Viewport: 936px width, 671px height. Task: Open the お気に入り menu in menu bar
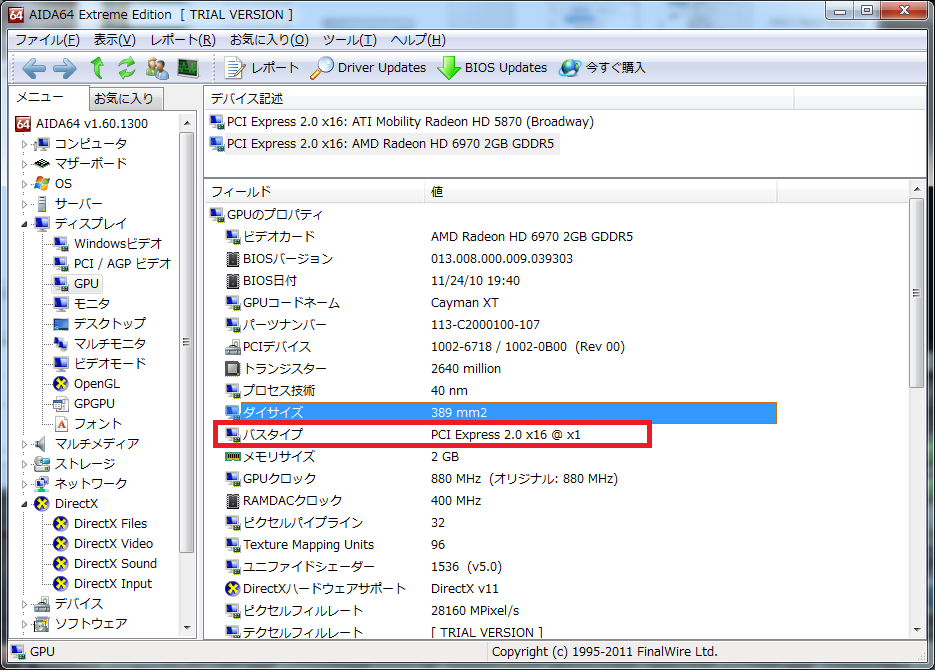click(269, 40)
